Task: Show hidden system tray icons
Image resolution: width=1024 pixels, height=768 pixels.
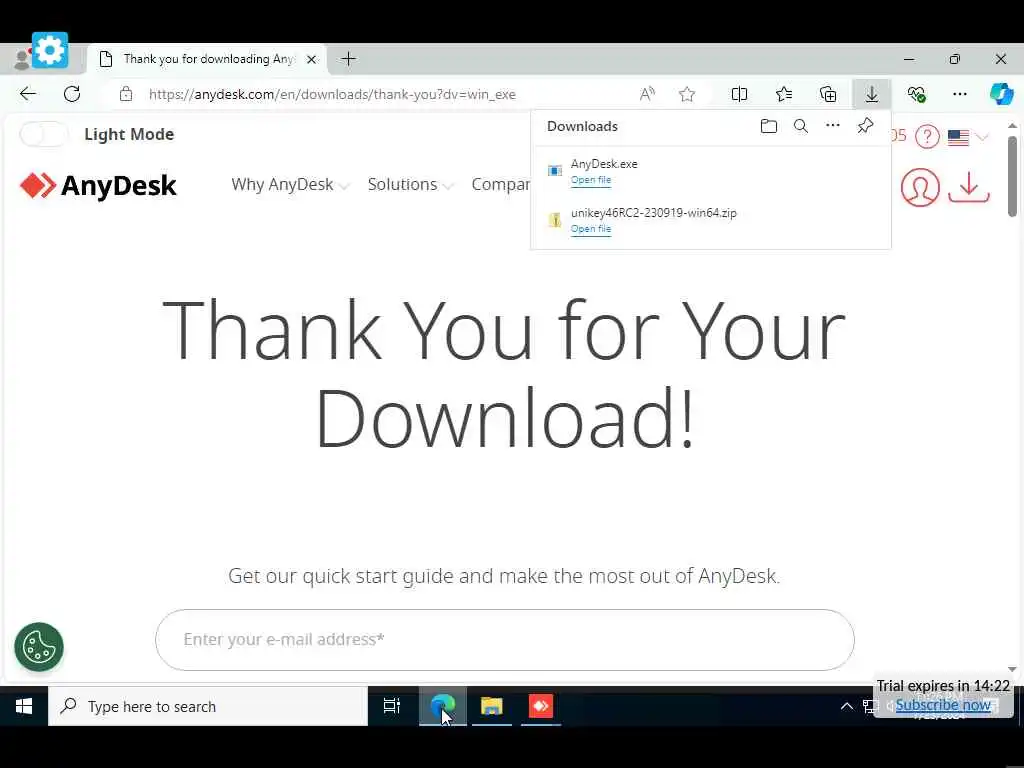Action: coord(846,706)
